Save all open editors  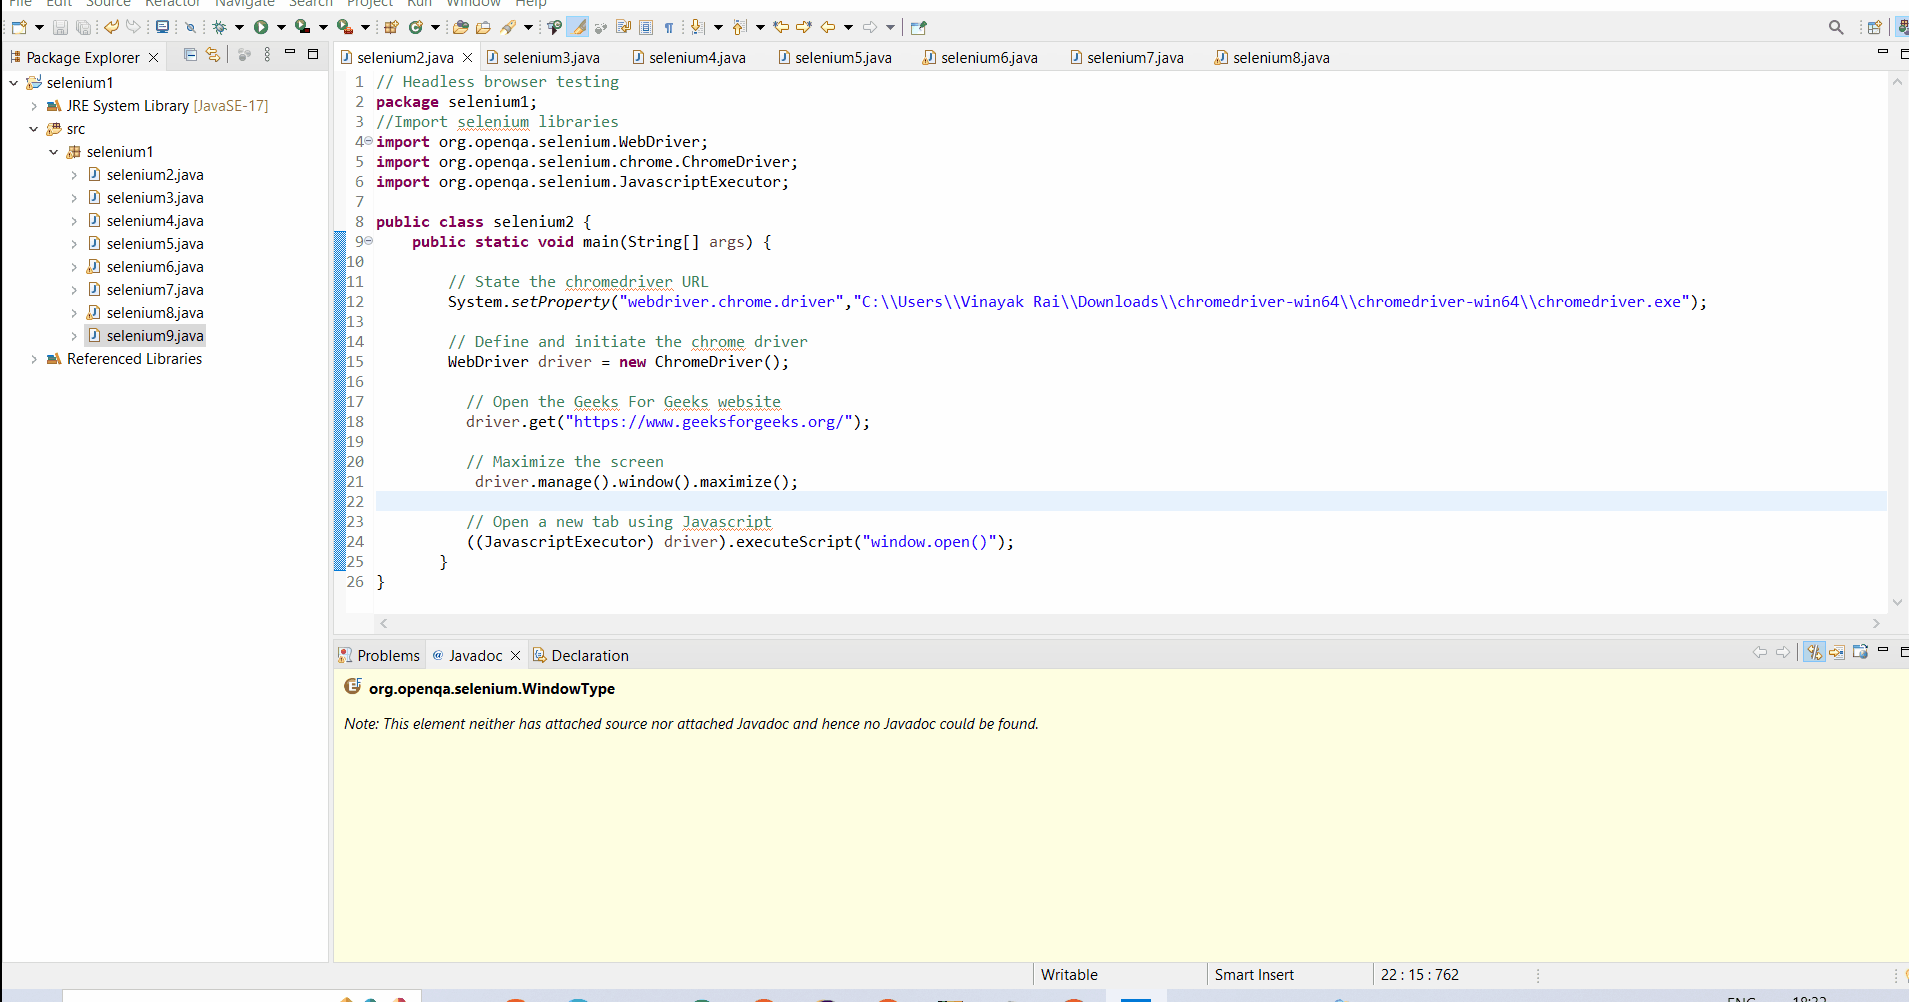pyautogui.click(x=84, y=27)
